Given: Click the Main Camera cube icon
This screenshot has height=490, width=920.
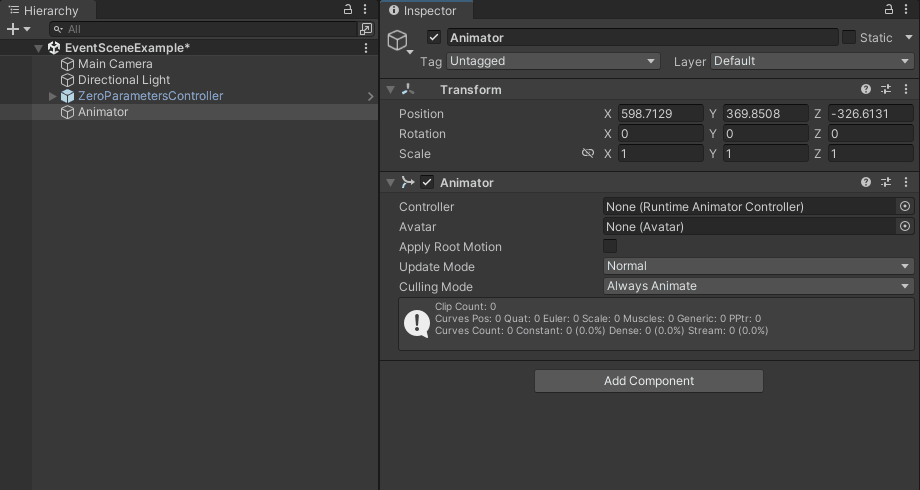Looking at the screenshot, I should 67,64.
